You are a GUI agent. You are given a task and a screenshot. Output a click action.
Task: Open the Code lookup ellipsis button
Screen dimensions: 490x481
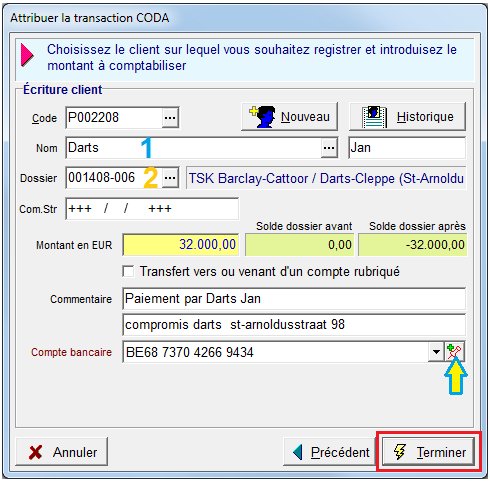(x=170, y=118)
